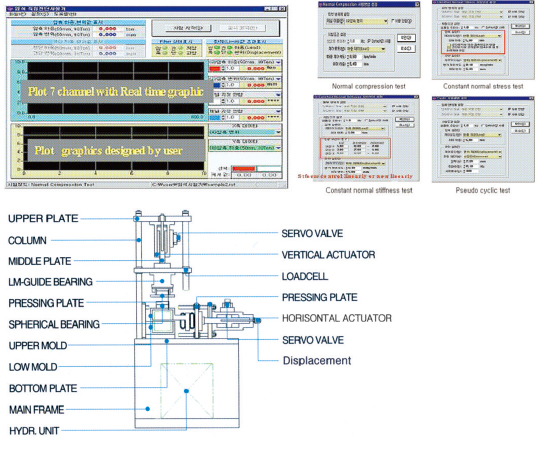The width and height of the screenshot is (555, 456).
Task: Toggle the checkbox inside red box of Constant normal stress dialog
Action: [x=449, y=46]
